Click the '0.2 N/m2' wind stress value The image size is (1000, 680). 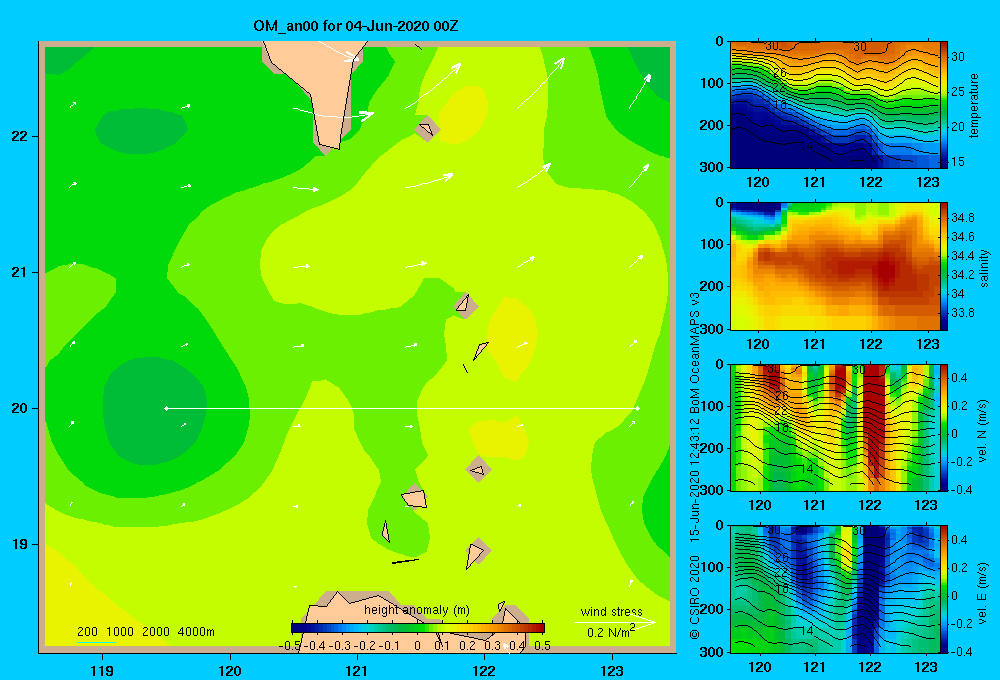click(x=611, y=632)
